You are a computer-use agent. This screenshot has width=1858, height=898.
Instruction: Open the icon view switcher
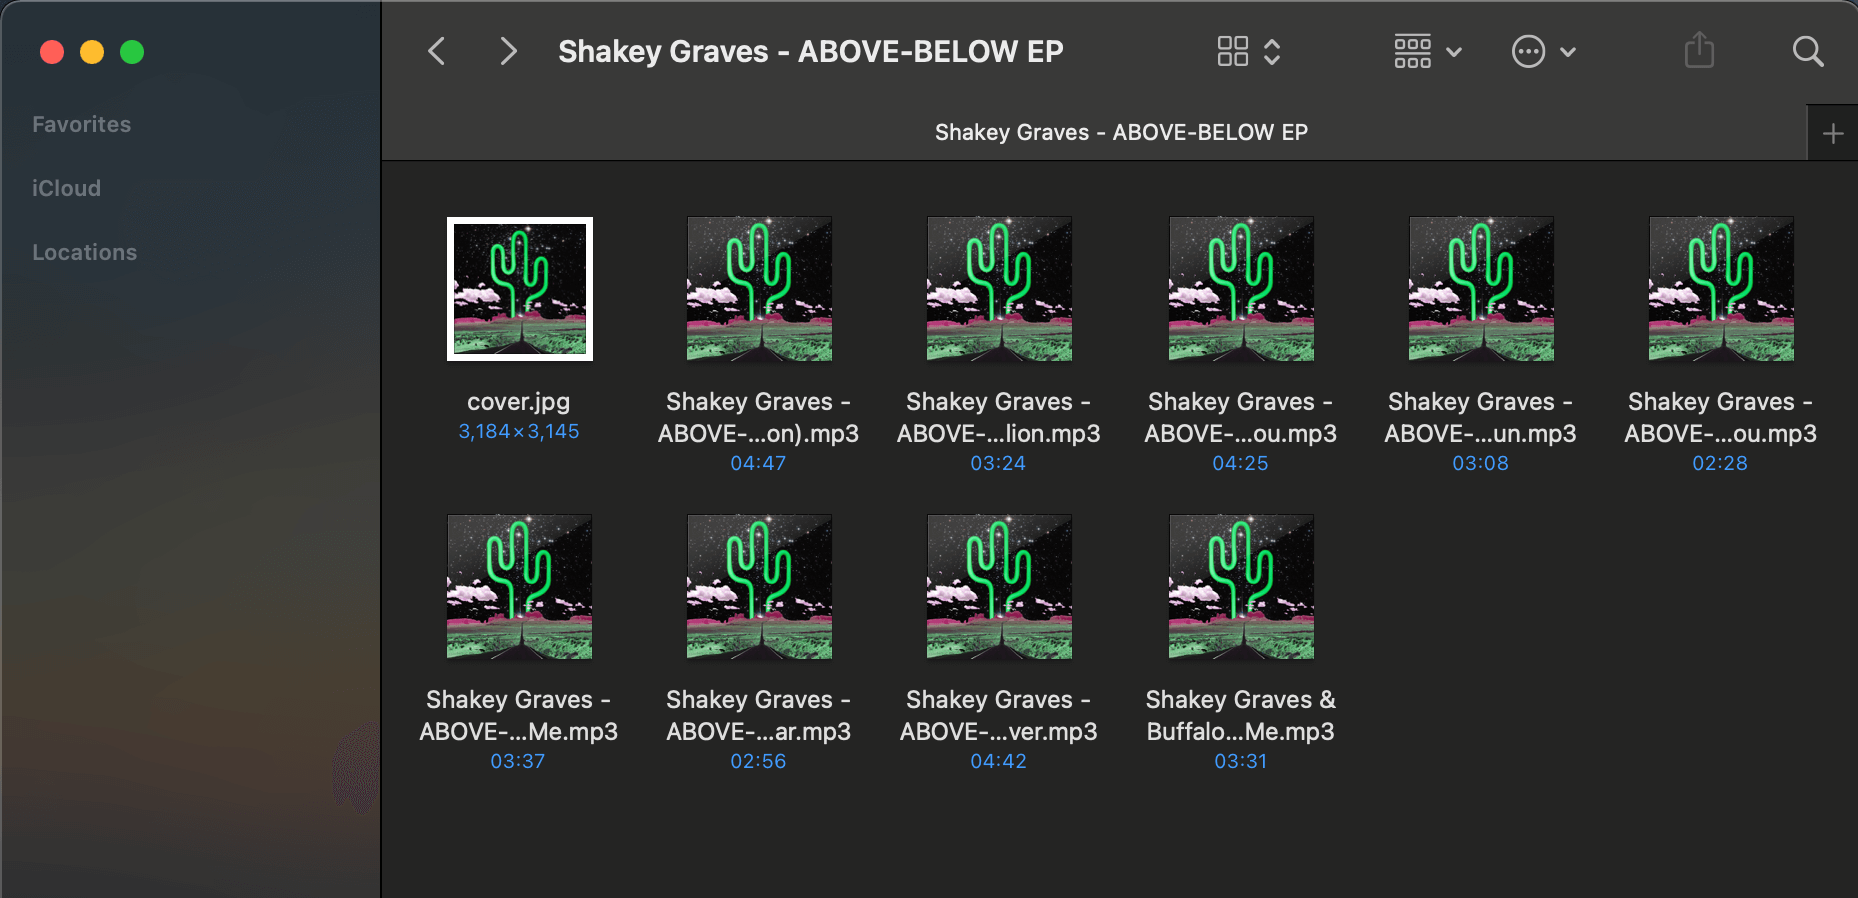click(x=1248, y=51)
